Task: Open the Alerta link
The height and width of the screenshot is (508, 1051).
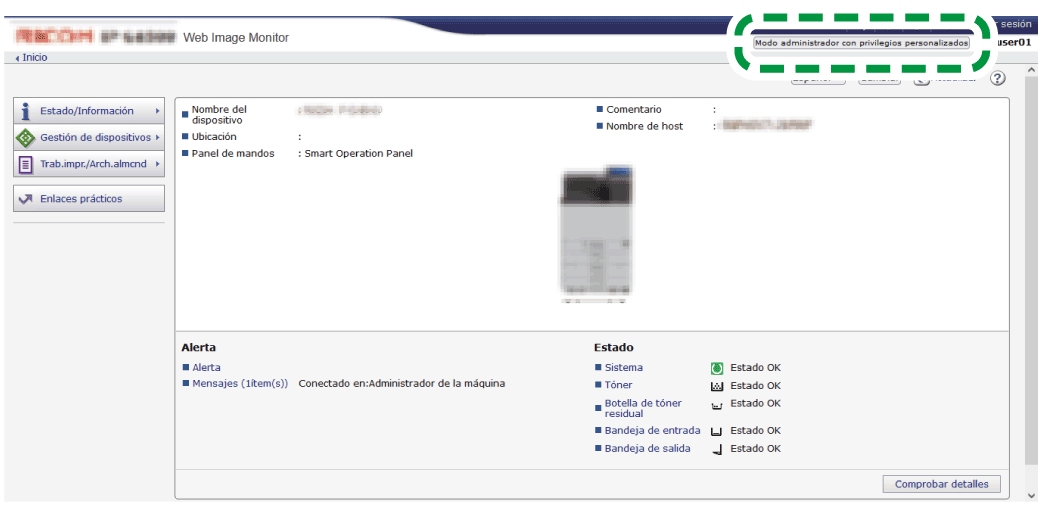Action: [x=206, y=368]
